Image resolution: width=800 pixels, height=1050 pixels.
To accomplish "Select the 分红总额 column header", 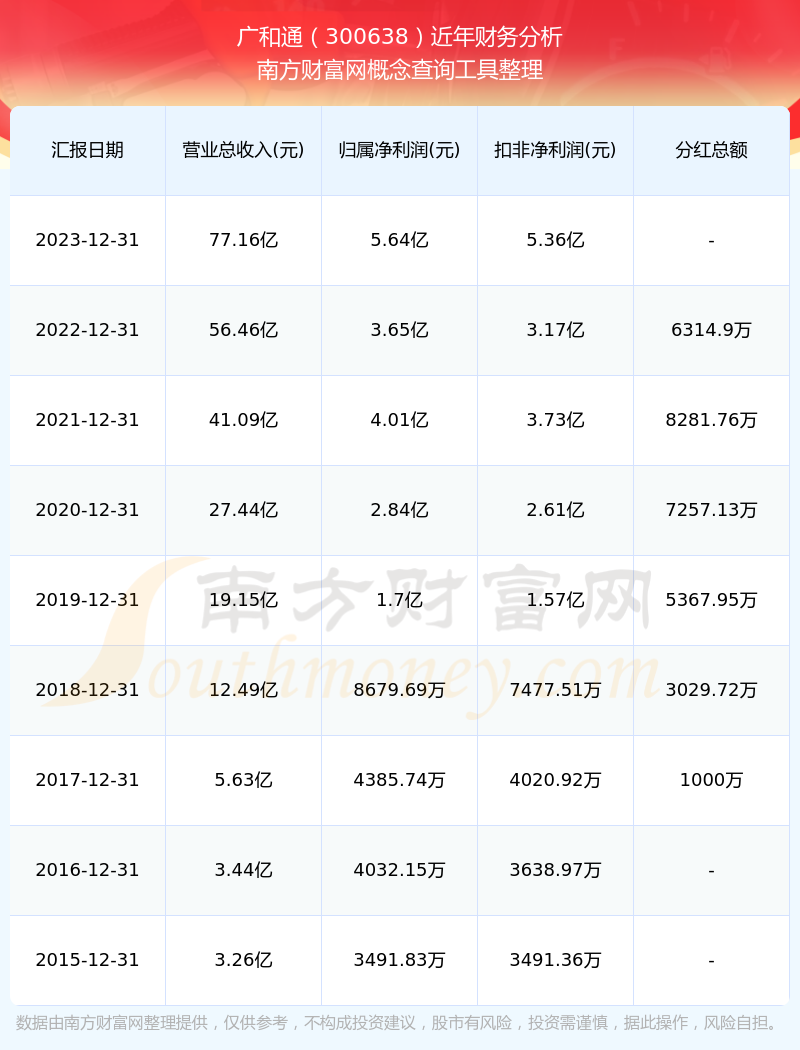I will click(x=712, y=150).
